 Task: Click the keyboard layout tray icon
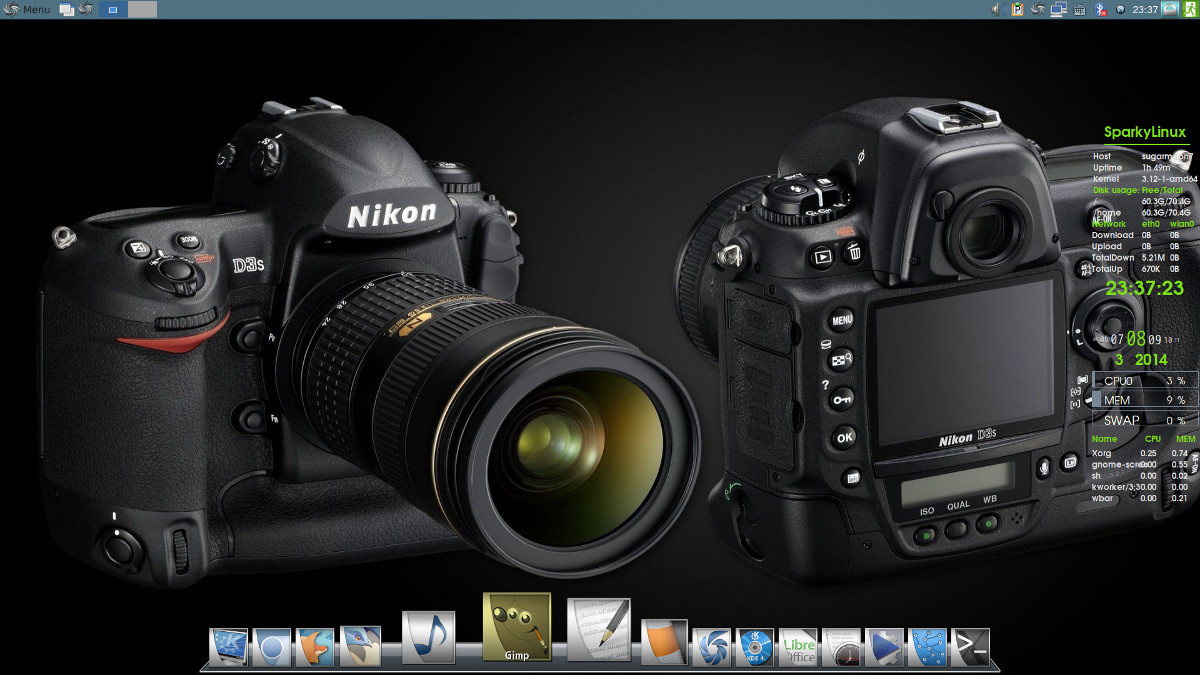pyautogui.click(x=1079, y=9)
